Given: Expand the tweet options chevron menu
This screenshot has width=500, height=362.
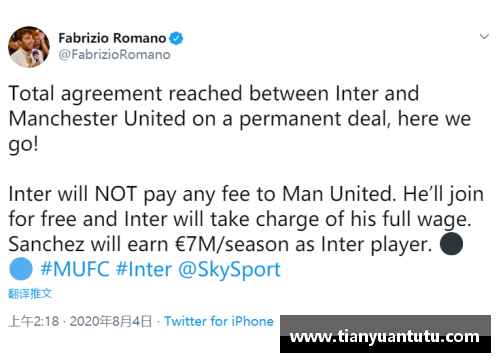Looking at the screenshot, I should (484, 36).
